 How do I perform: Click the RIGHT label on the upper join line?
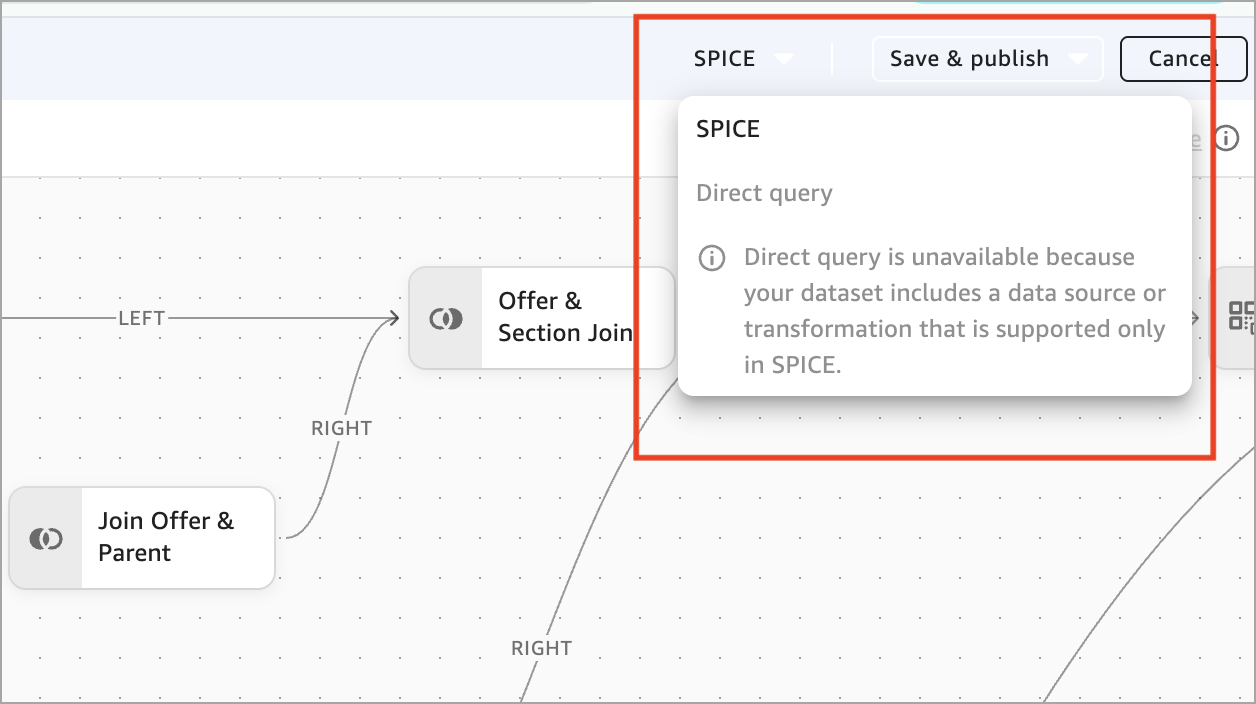tap(340, 427)
